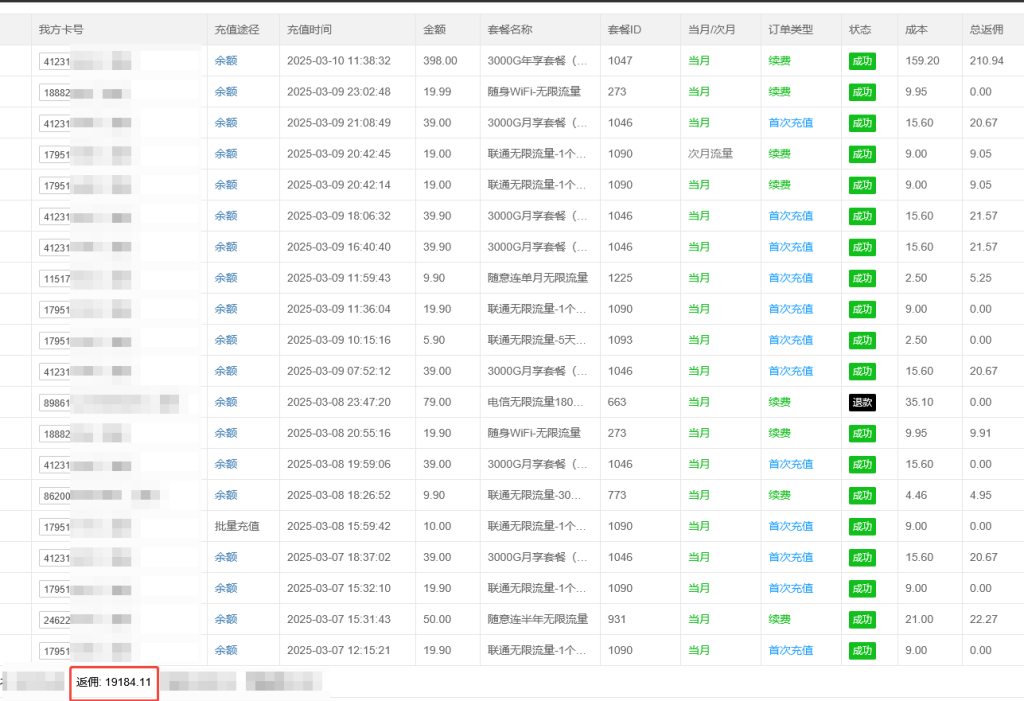This screenshot has height=701, width=1024.
Task: Click the 次月流量 cell
Action: click(711, 154)
